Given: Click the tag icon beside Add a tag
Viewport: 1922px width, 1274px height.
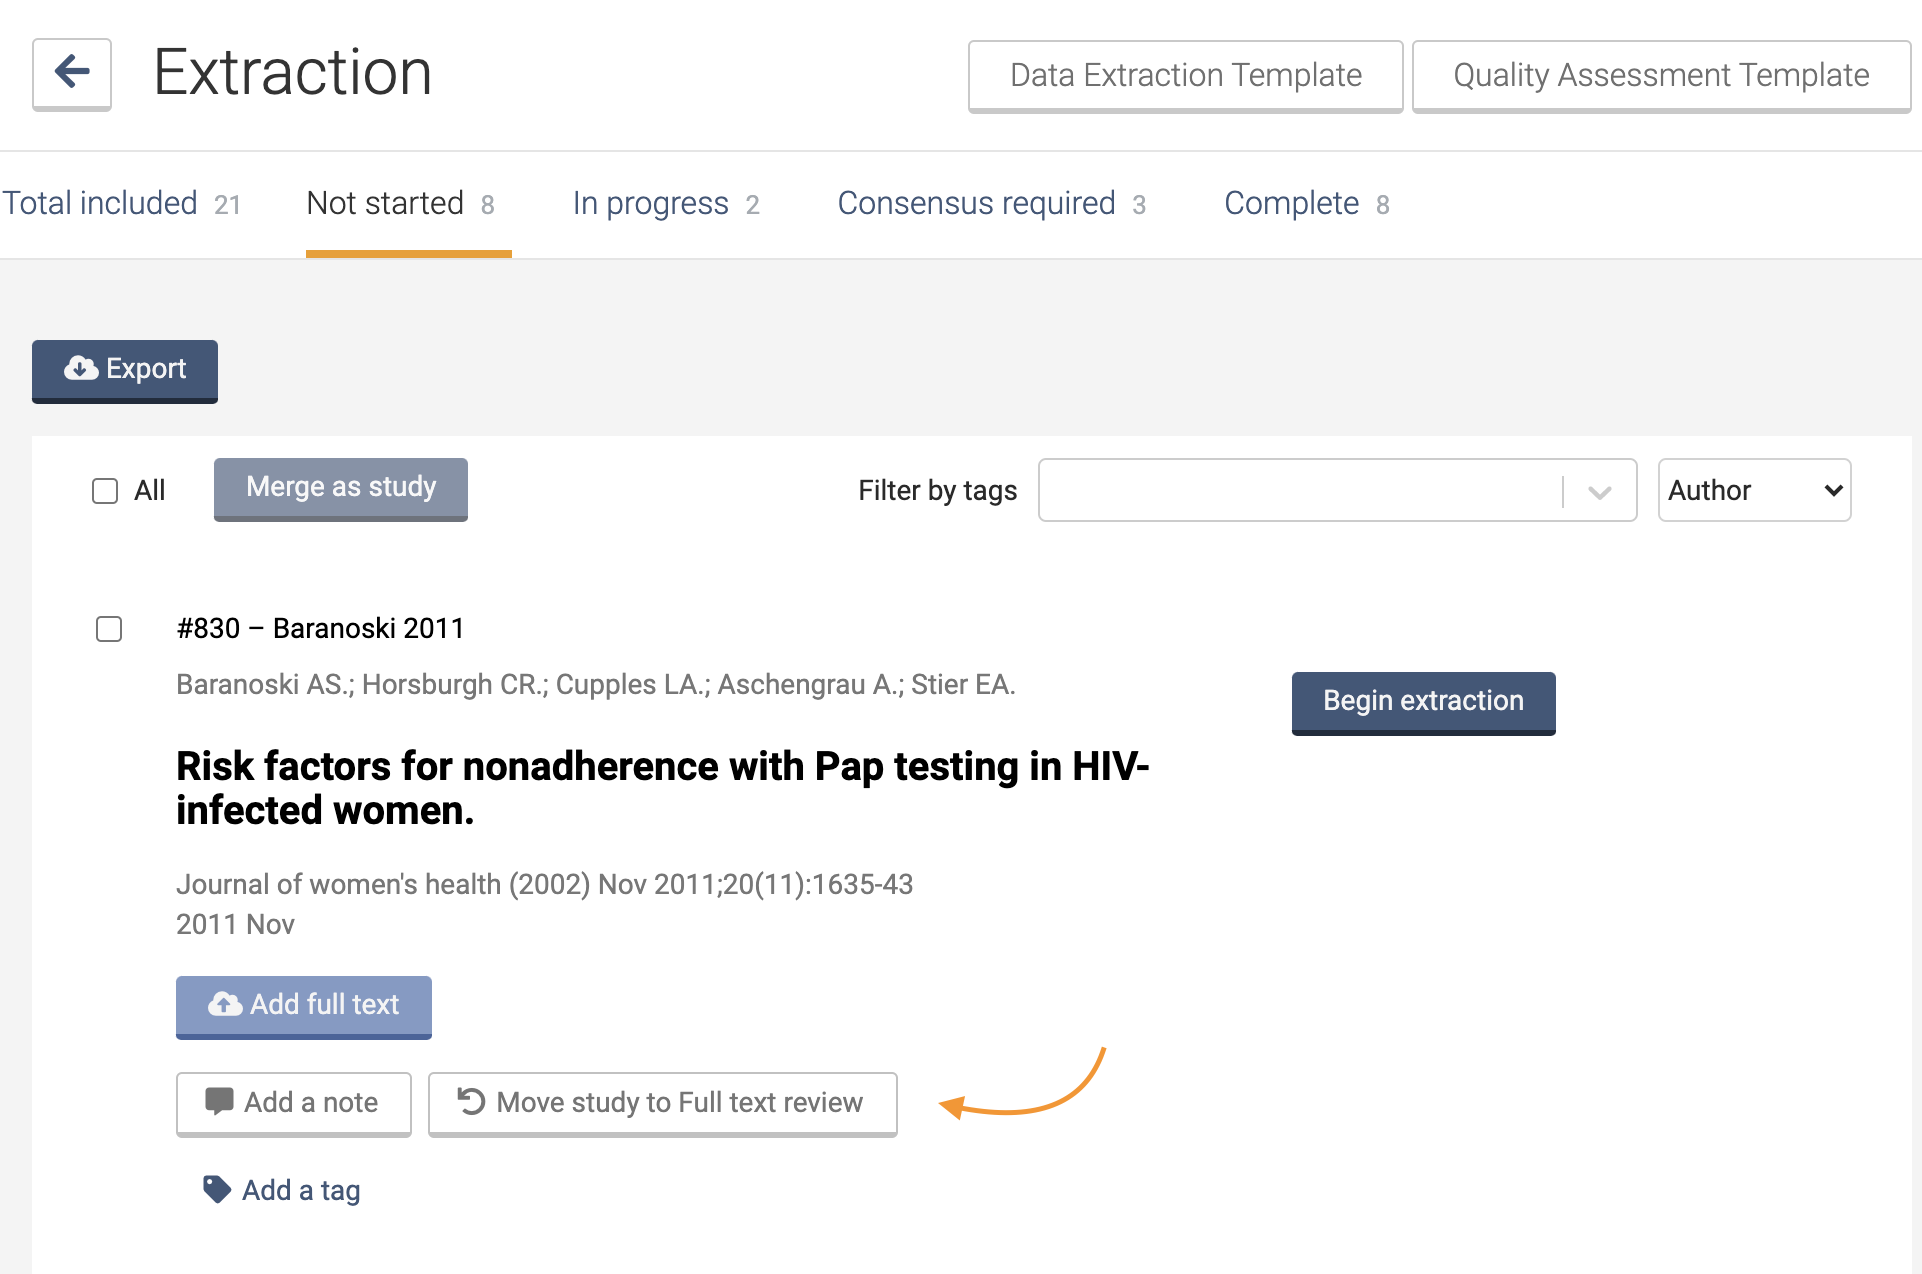Looking at the screenshot, I should click(x=217, y=1189).
